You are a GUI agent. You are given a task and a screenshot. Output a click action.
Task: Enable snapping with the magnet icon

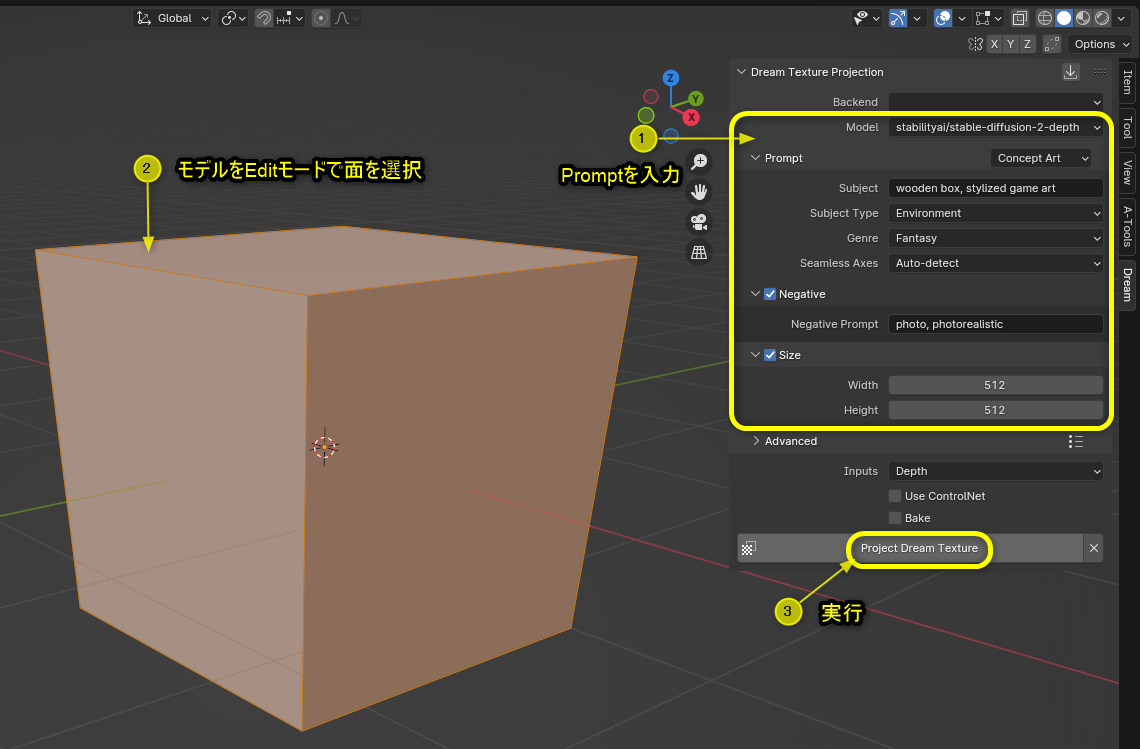point(264,17)
